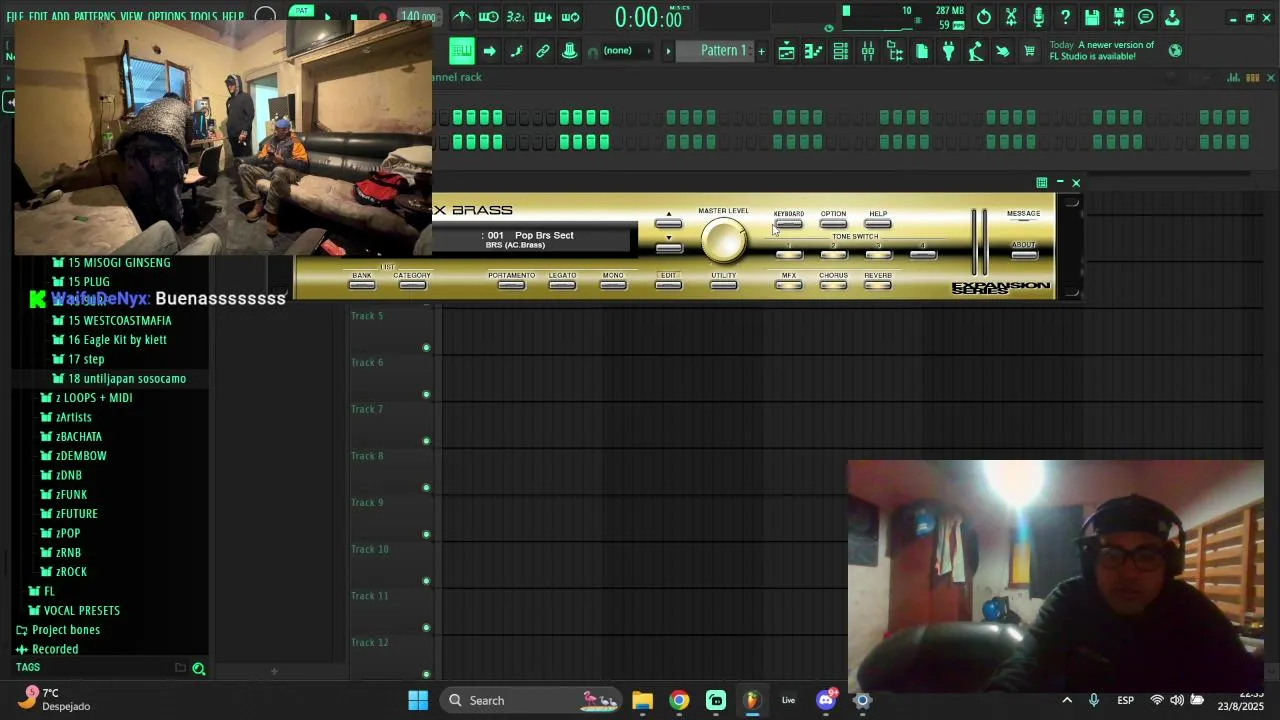Show hidden system tray icons chevron

pyautogui.click(x=1067, y=700)
